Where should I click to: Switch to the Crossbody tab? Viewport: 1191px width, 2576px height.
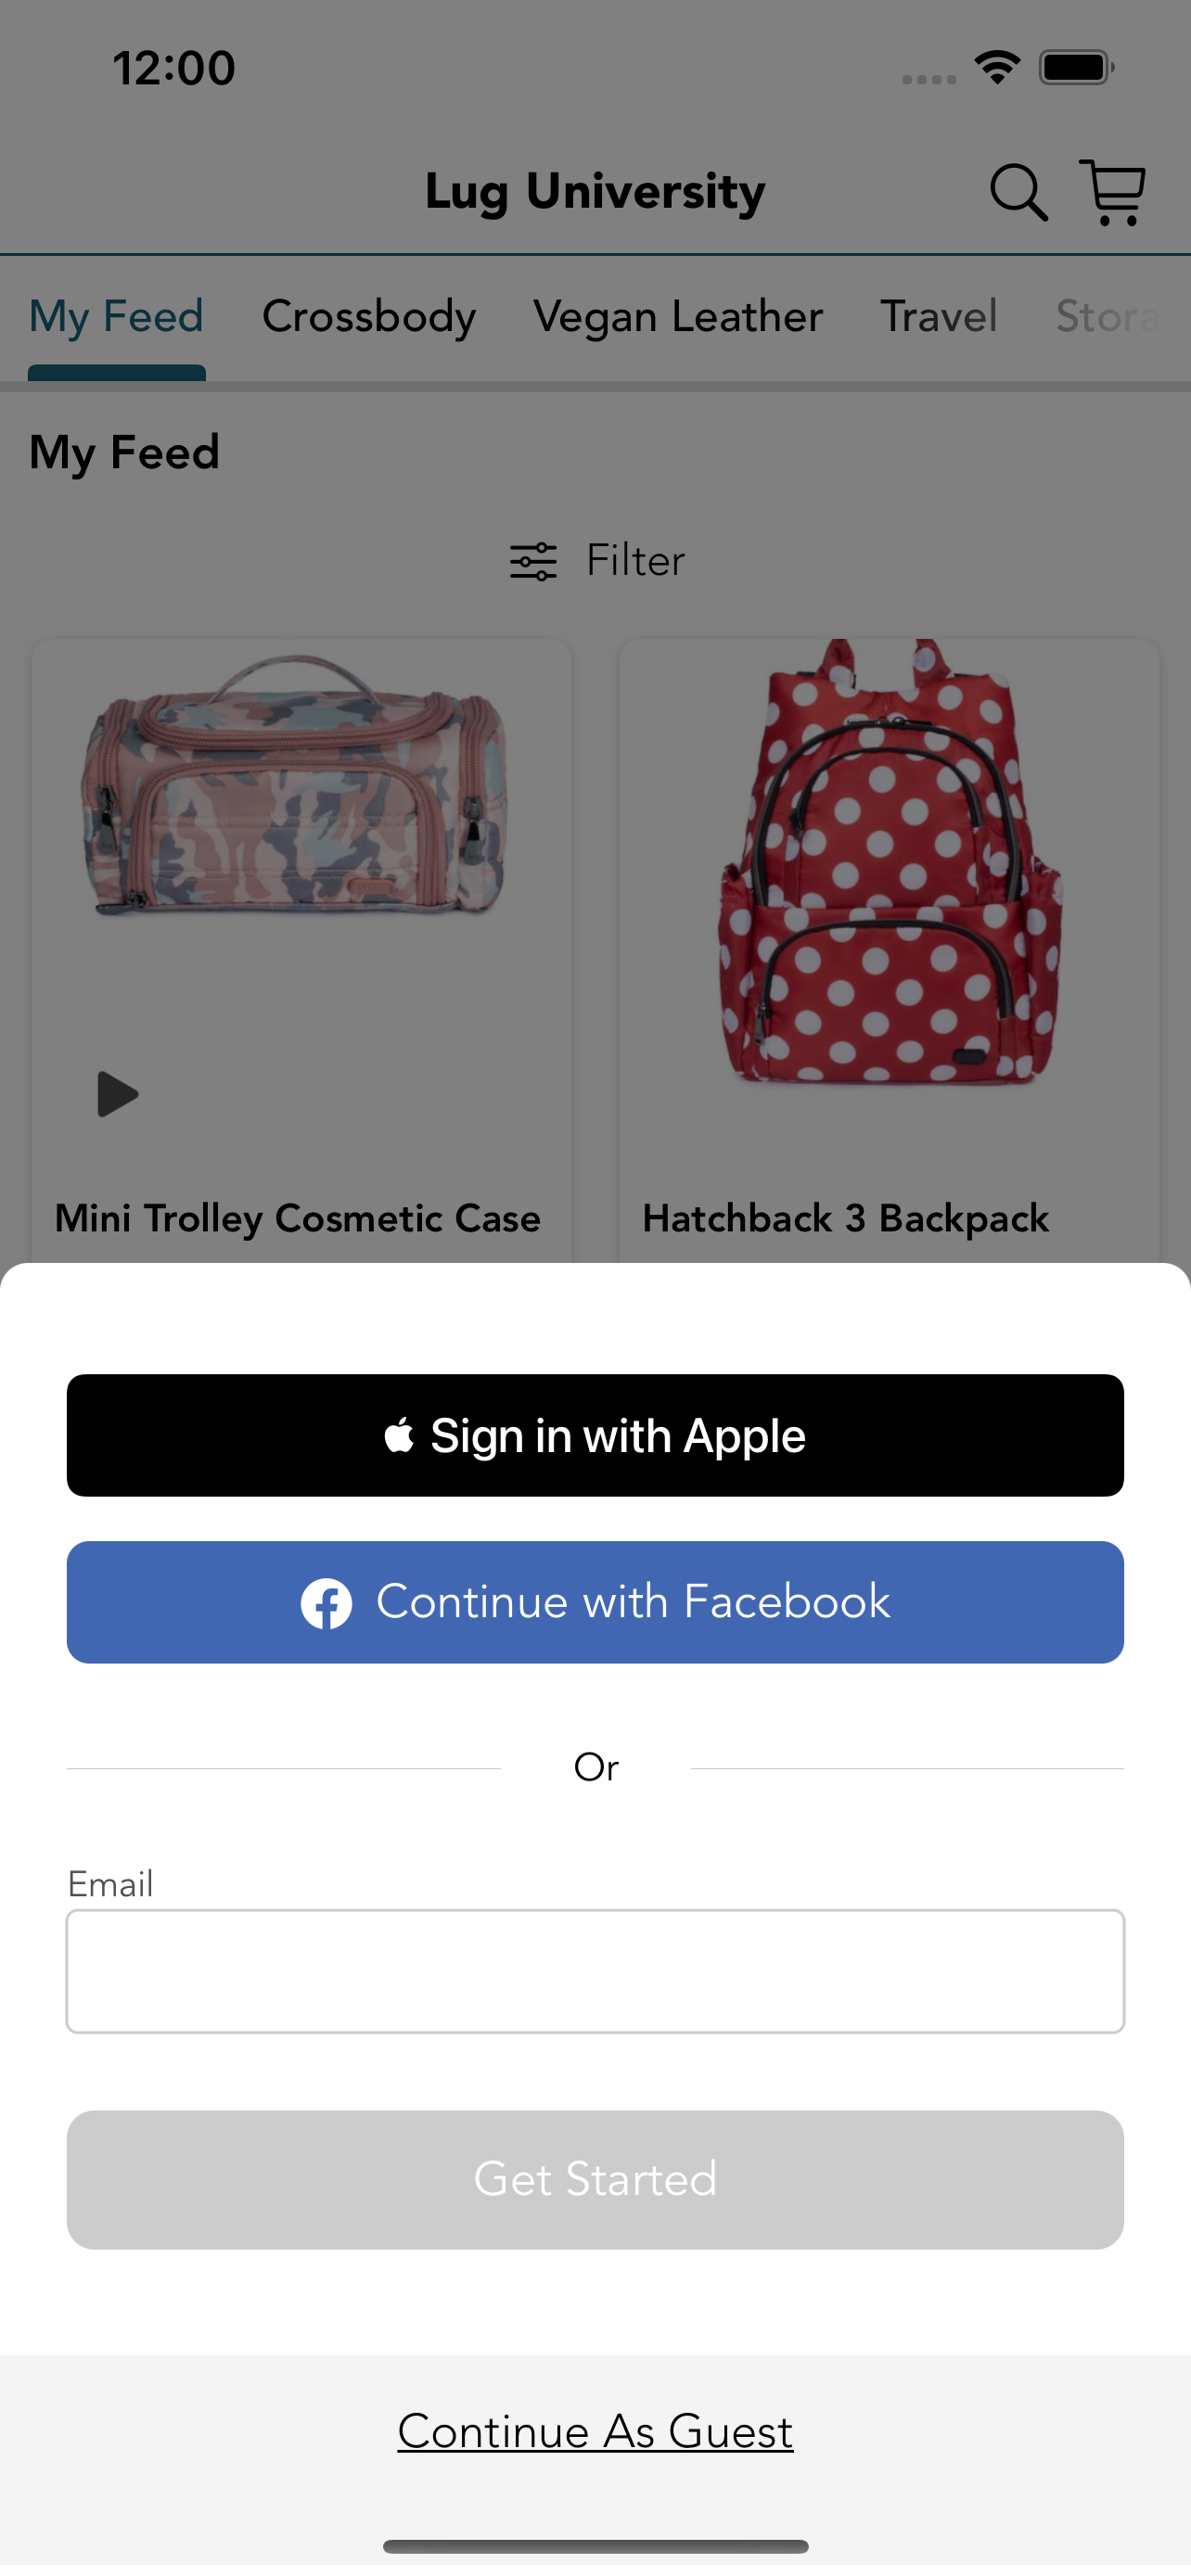point(369,317)
